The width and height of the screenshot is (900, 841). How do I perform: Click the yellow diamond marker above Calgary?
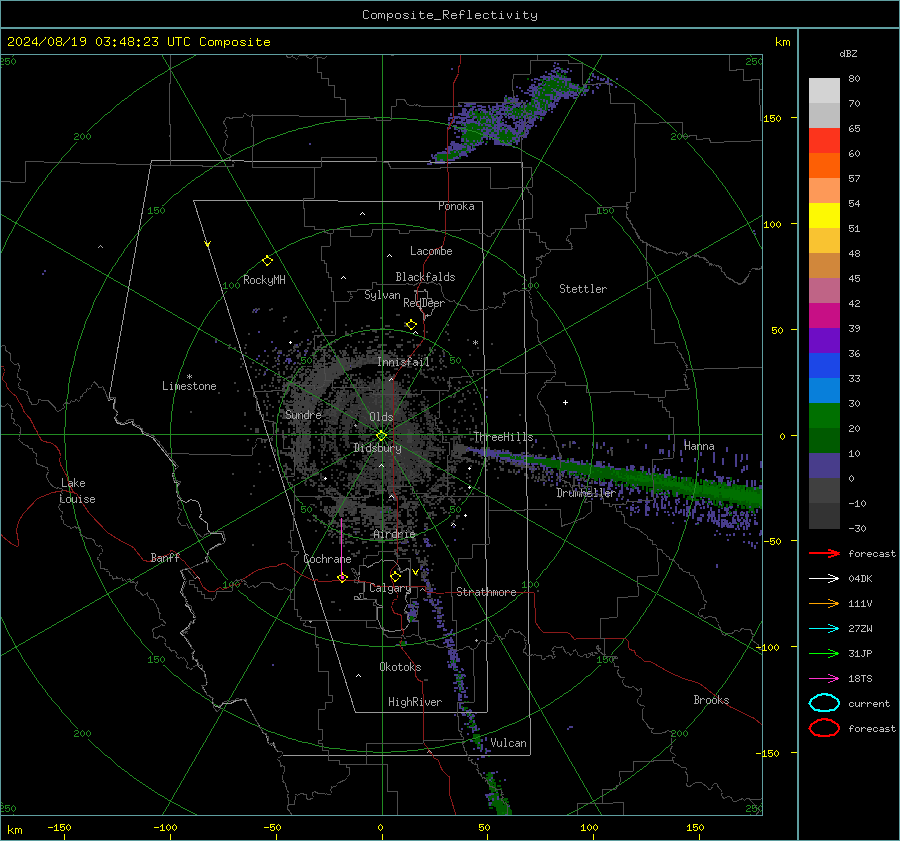pyautogui.click(x=395, y=576)
